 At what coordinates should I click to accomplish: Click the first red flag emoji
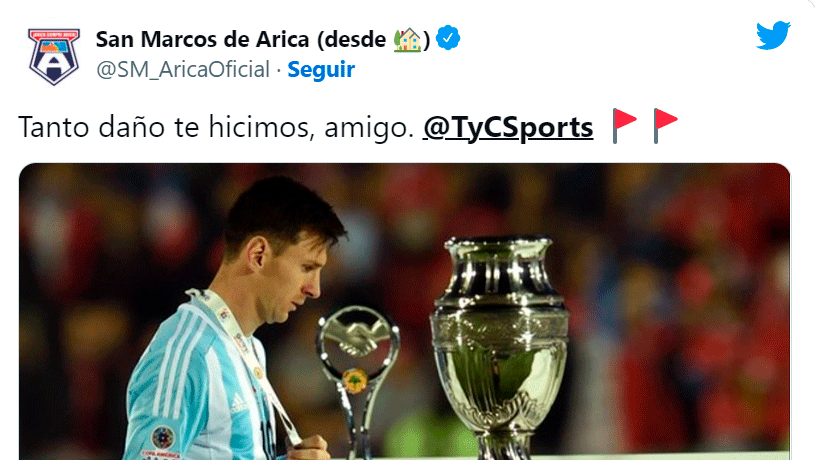pyautogui.click(x=624, y=126)
